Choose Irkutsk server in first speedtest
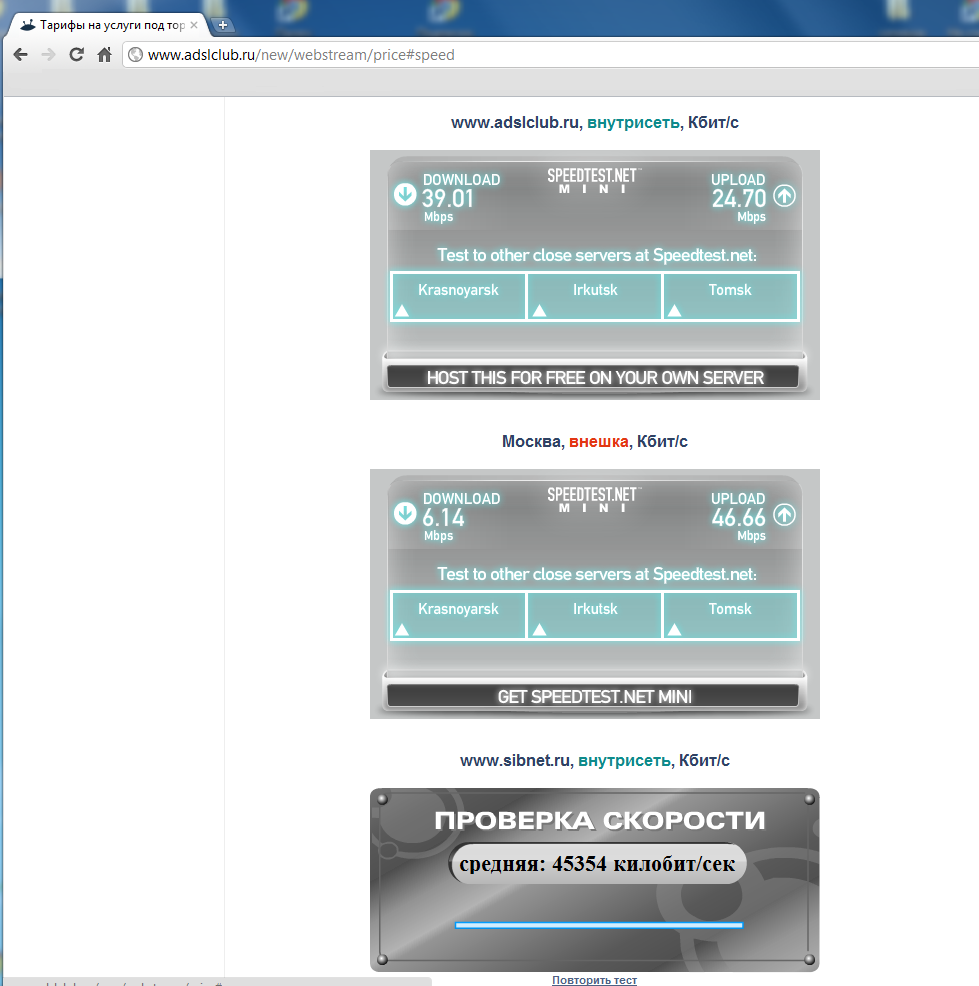Screen dimensions: 979x986 coord(595,296)
